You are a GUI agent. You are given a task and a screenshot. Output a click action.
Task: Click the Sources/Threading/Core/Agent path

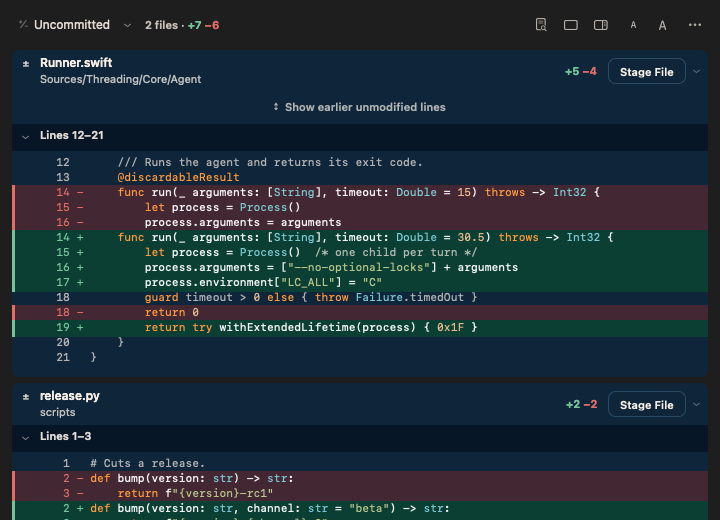tap(120, 79)
